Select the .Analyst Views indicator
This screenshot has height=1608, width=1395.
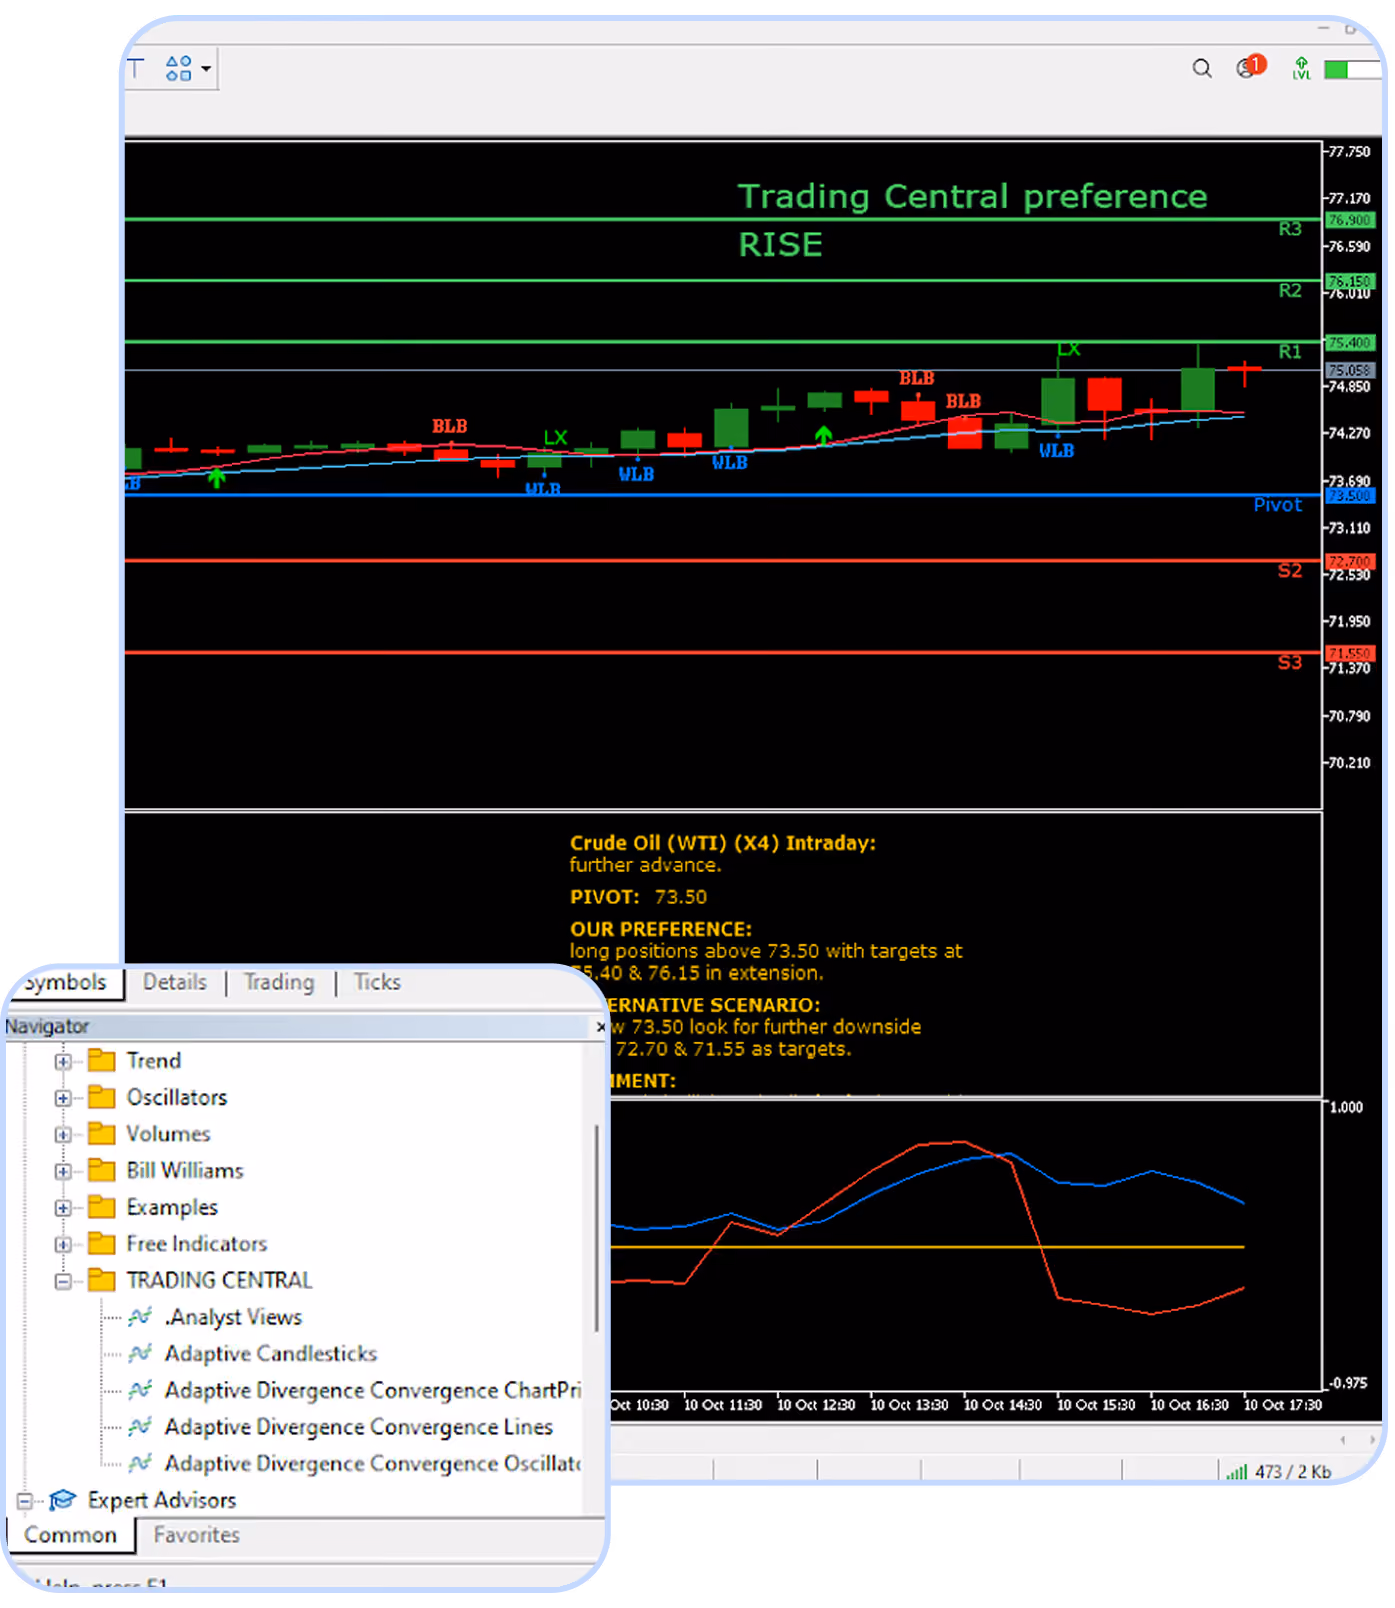point(233,1317)
